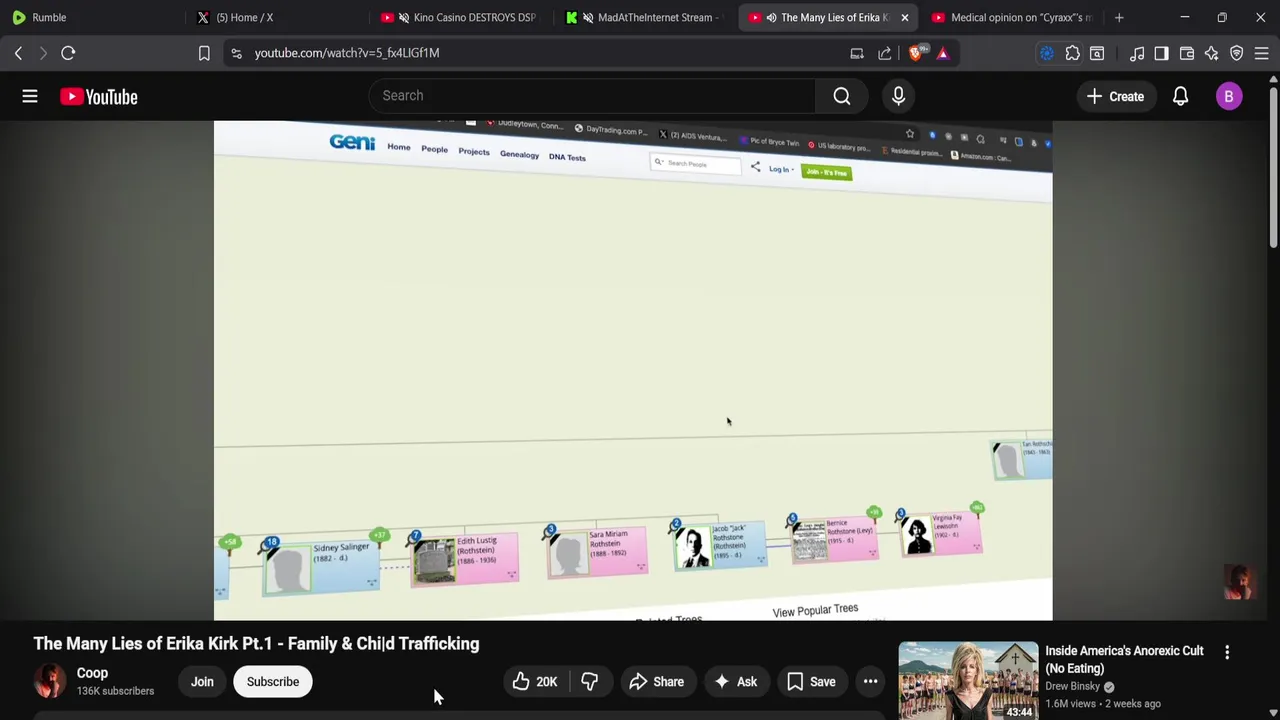
Task: Open the address bar share icon
Action: click(885, 53)
